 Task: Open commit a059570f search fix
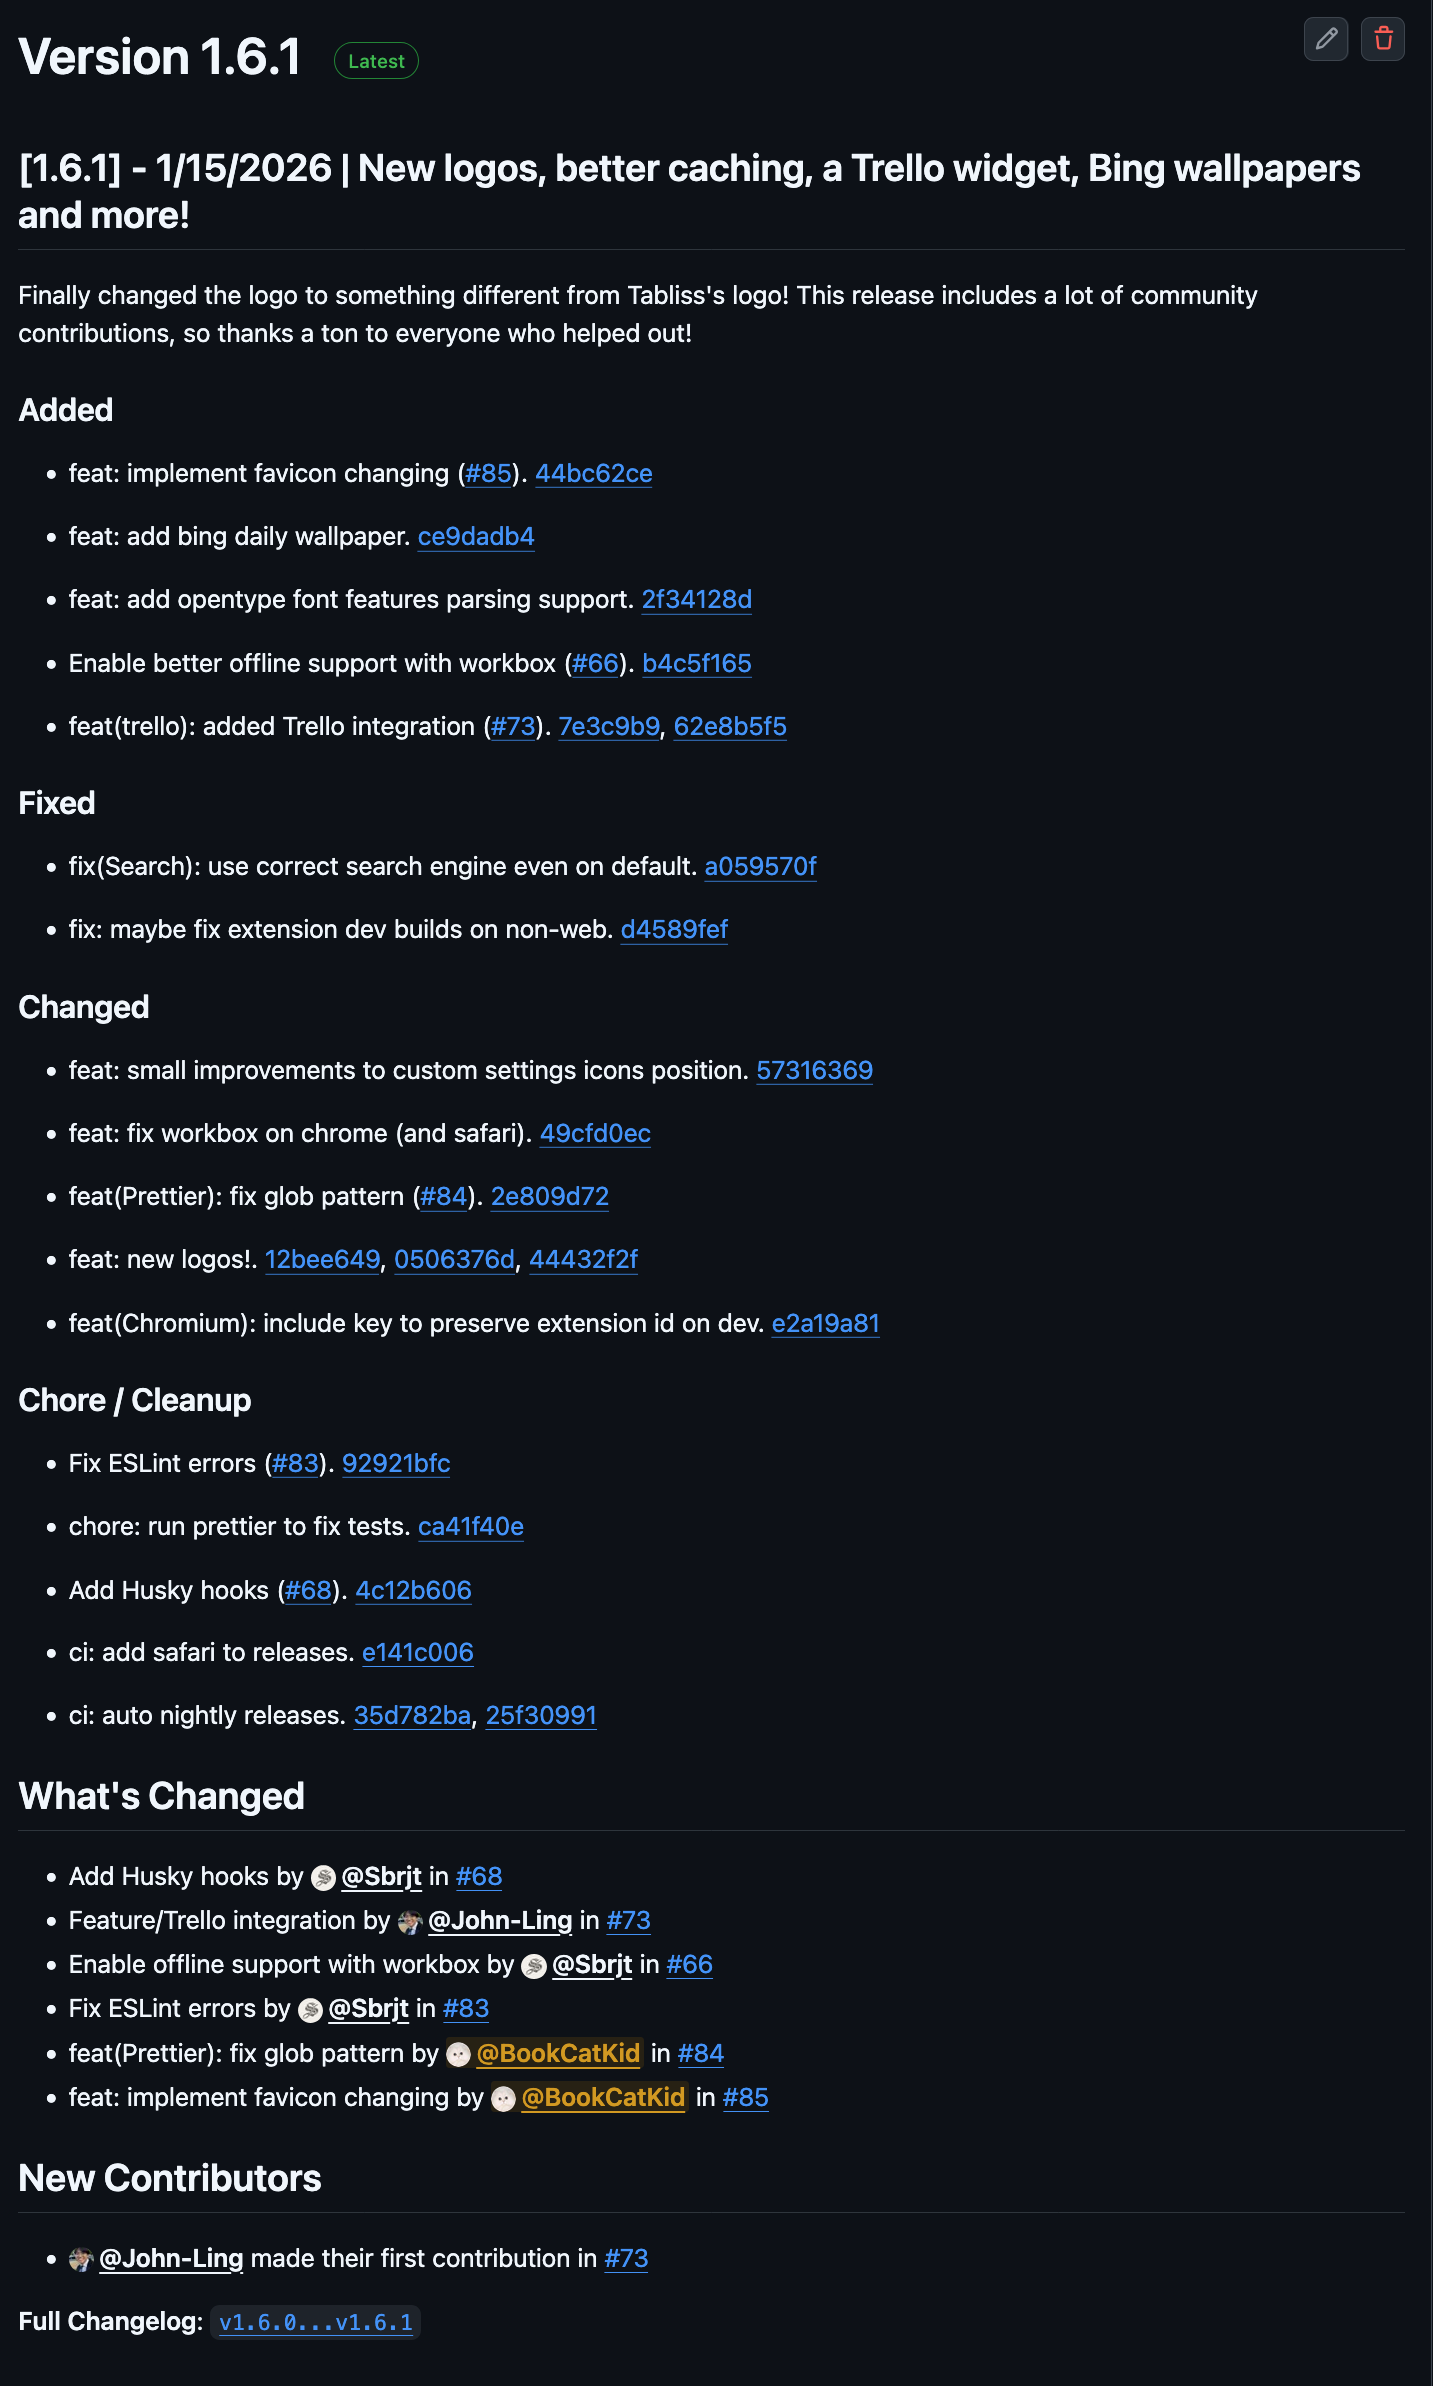(x=760, y=866)
